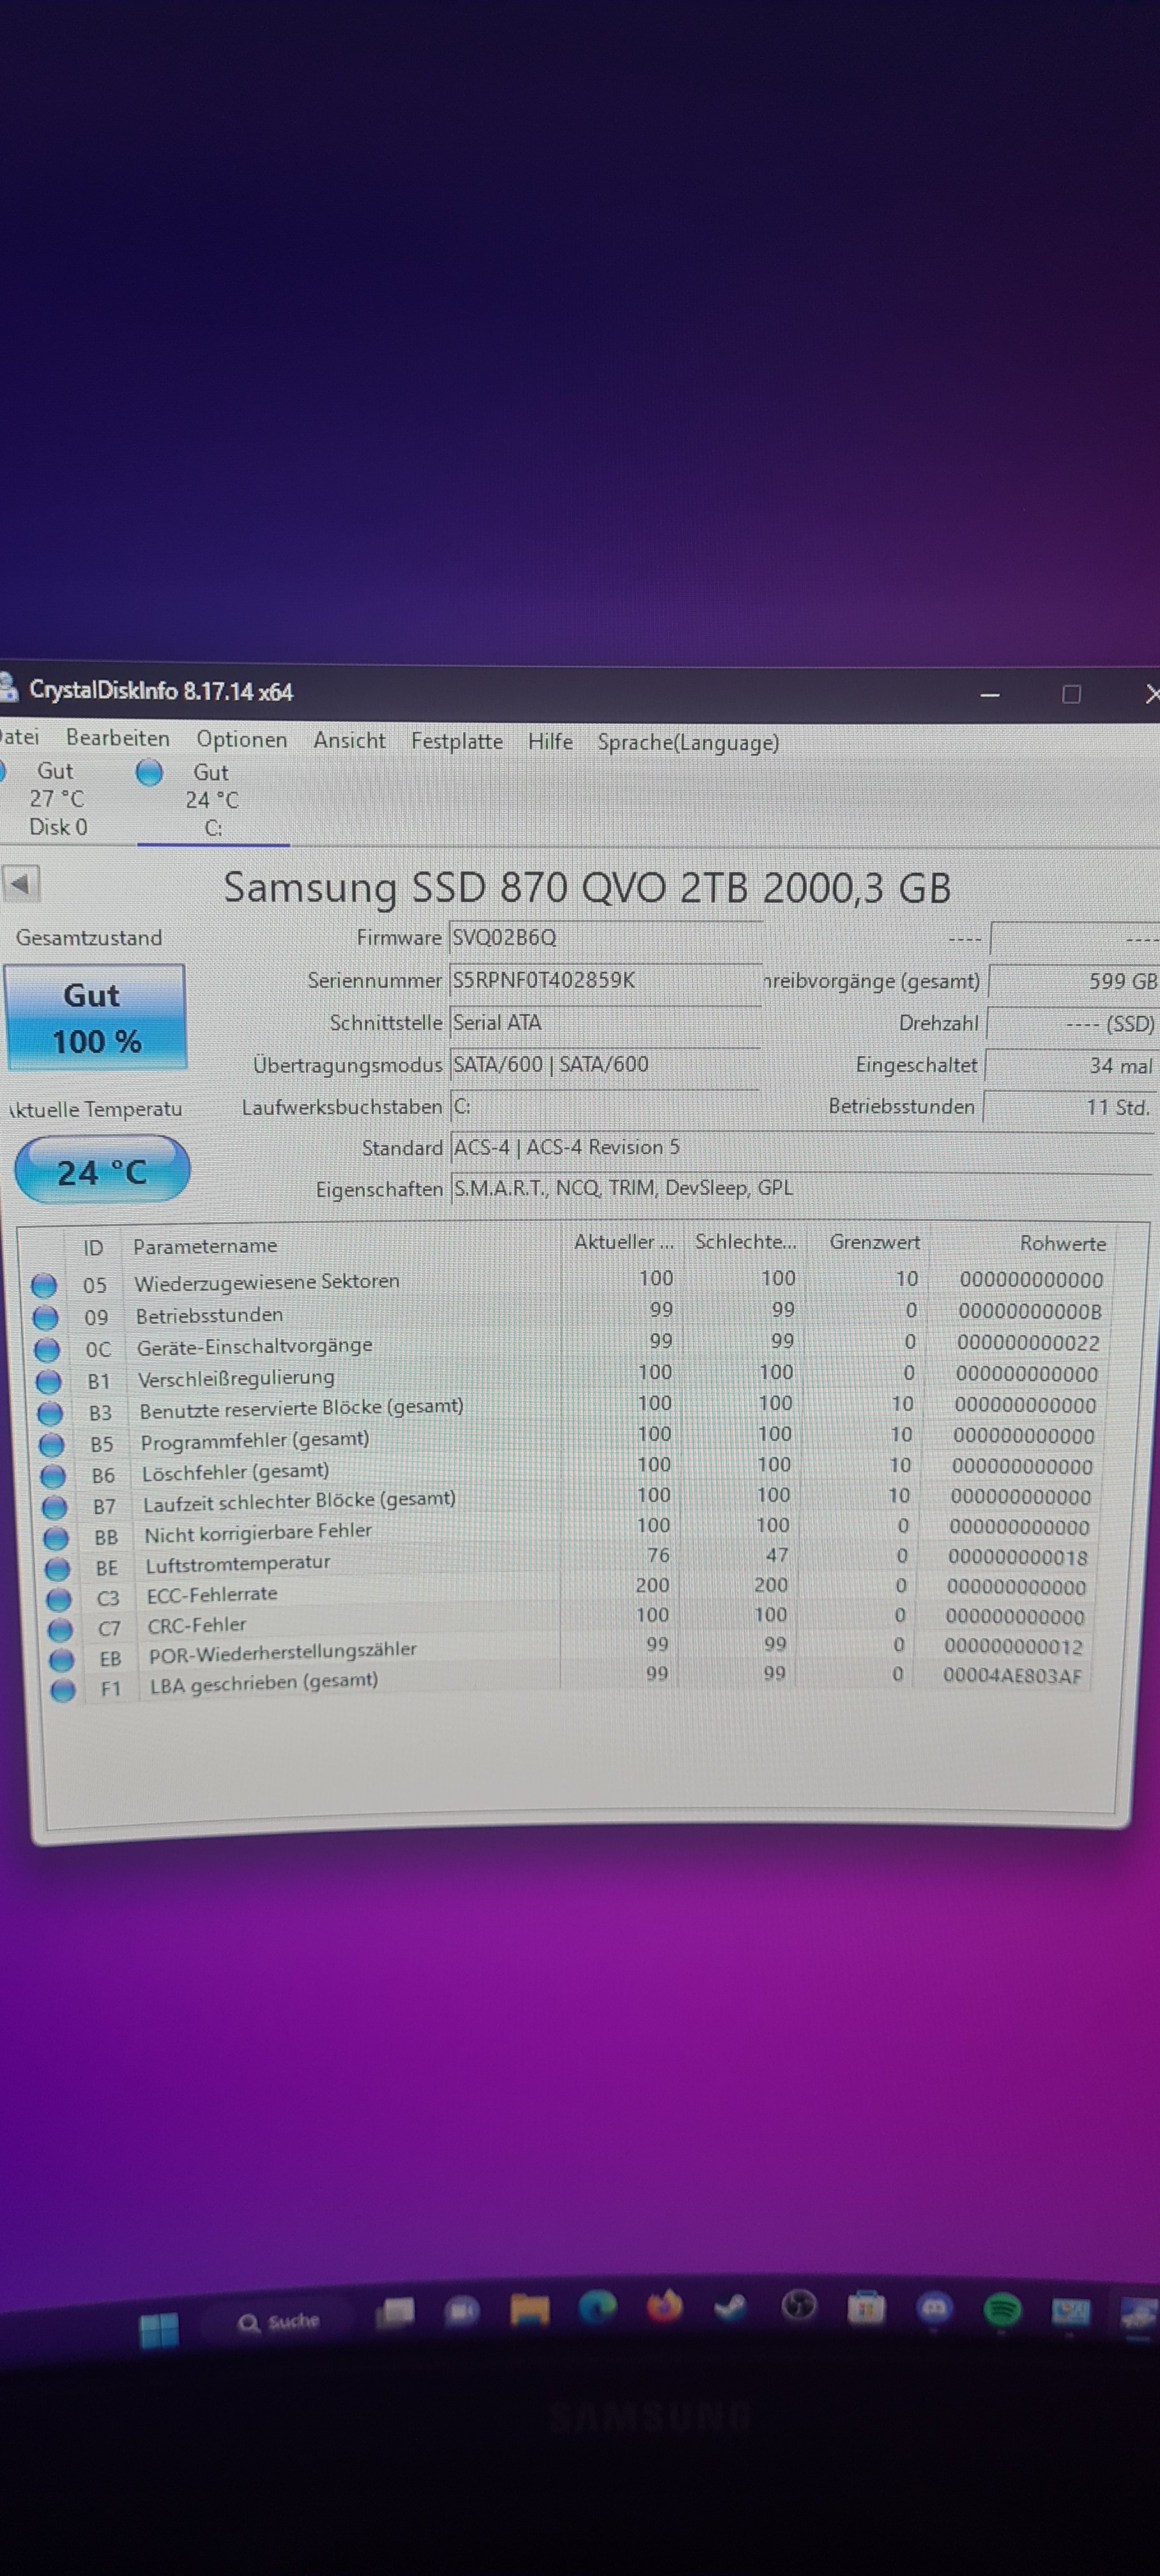This screenshot has width=1160, height=2576.
Task: Click the Parametername column header
Action: (x=205, y=1246)
